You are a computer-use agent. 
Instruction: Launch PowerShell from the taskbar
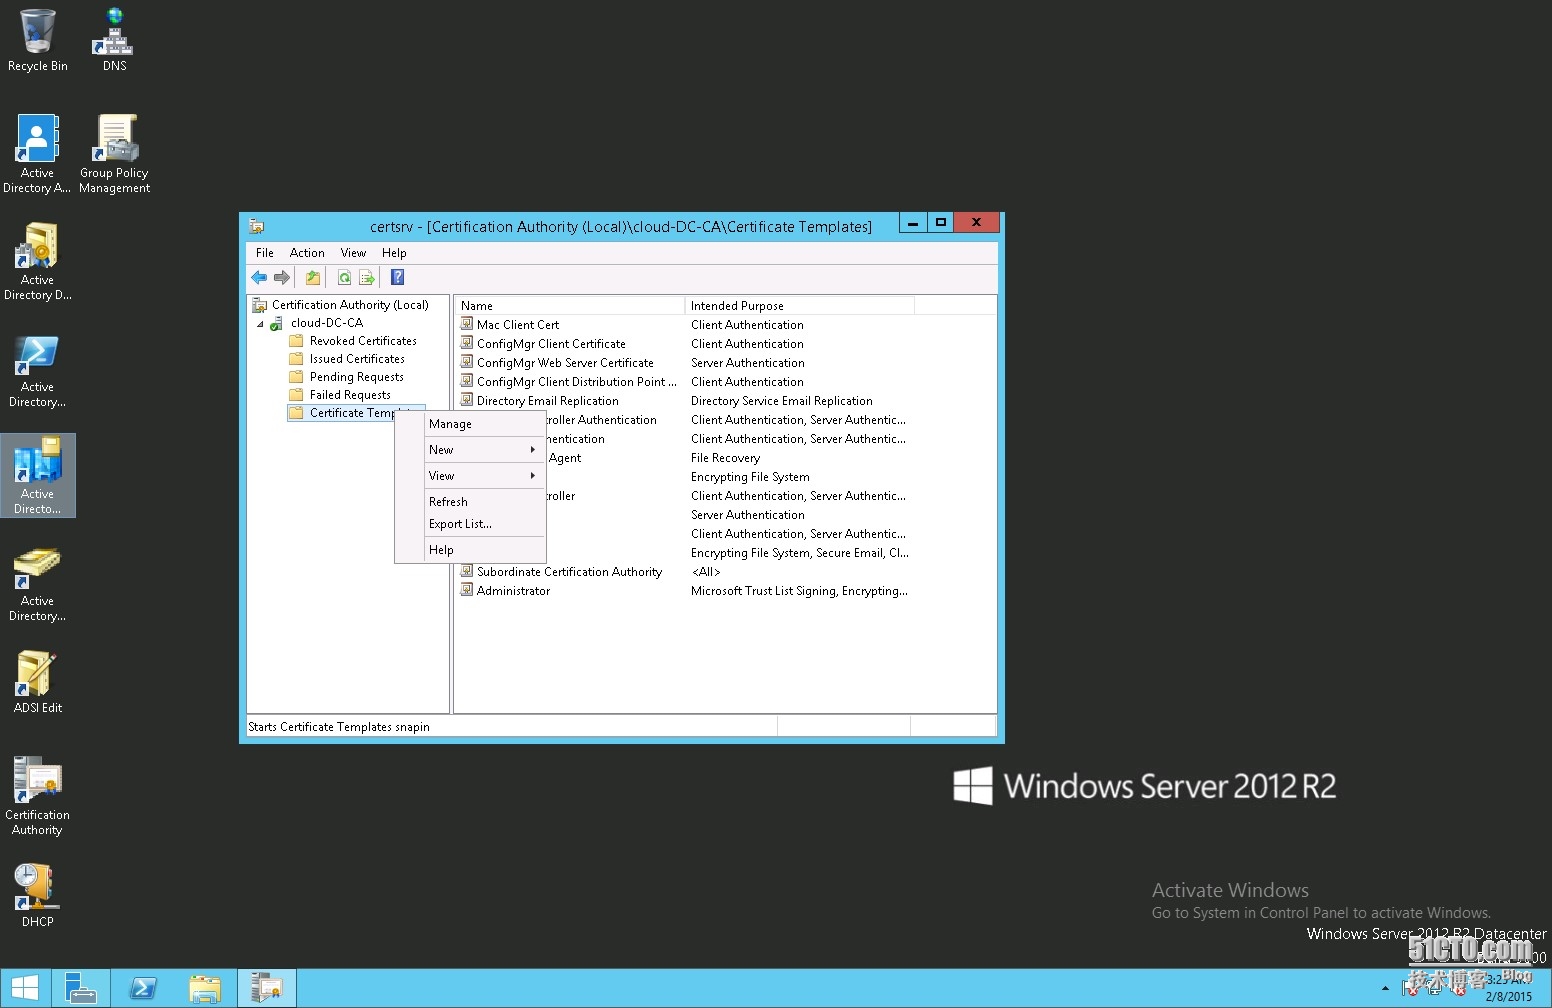142,988
